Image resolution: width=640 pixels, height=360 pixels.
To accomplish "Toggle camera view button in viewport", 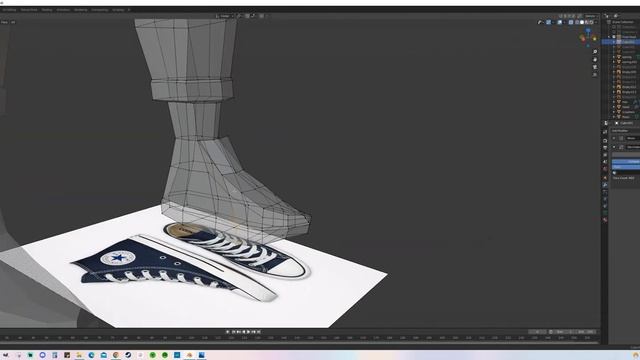I will coord(595,67).
